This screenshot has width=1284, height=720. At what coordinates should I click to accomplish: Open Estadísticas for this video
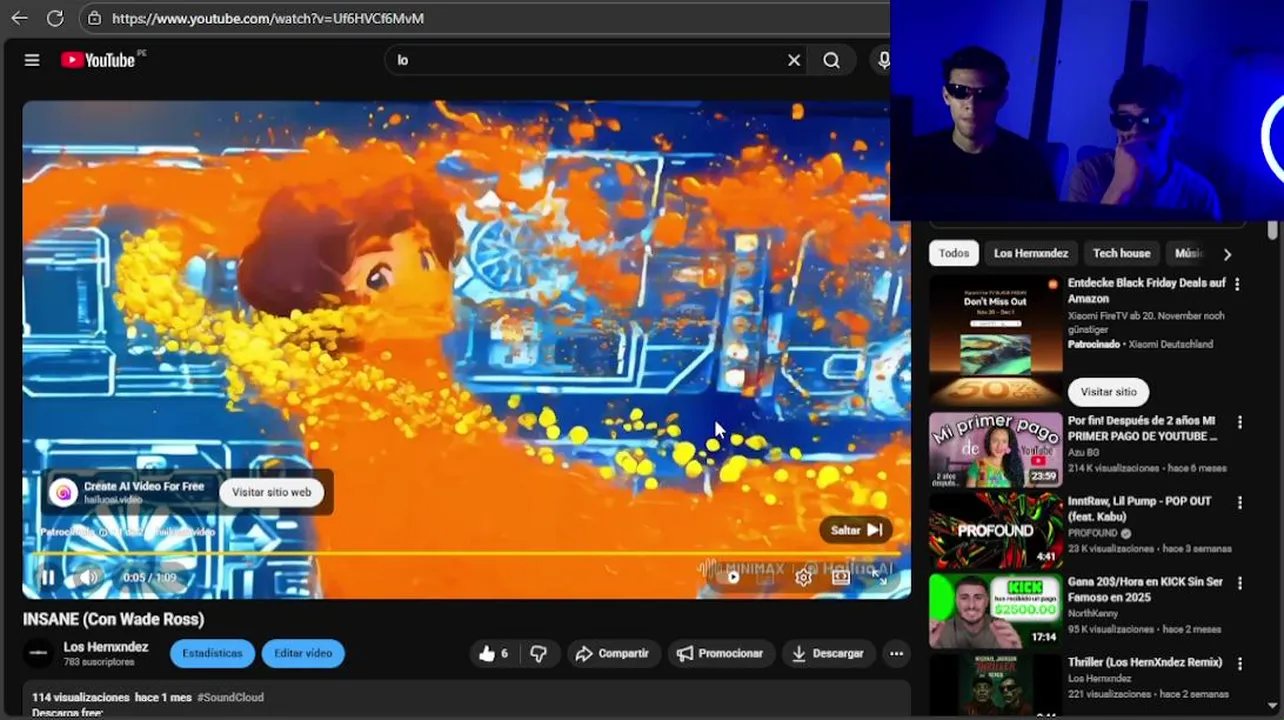[212, 653]
